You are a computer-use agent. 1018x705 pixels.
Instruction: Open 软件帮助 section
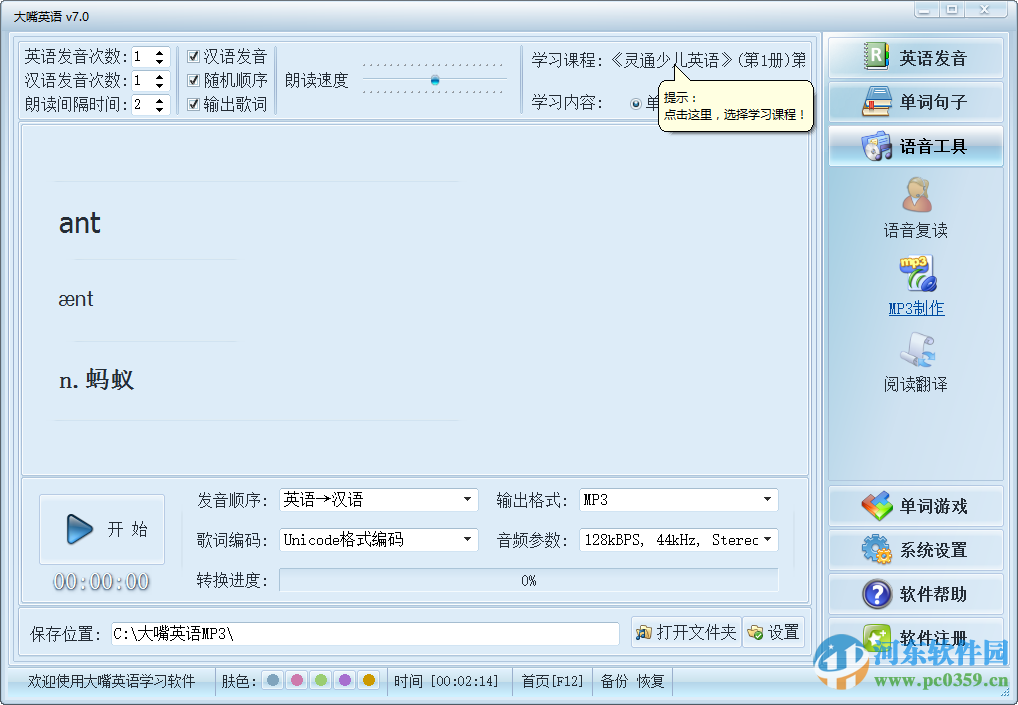915,594
